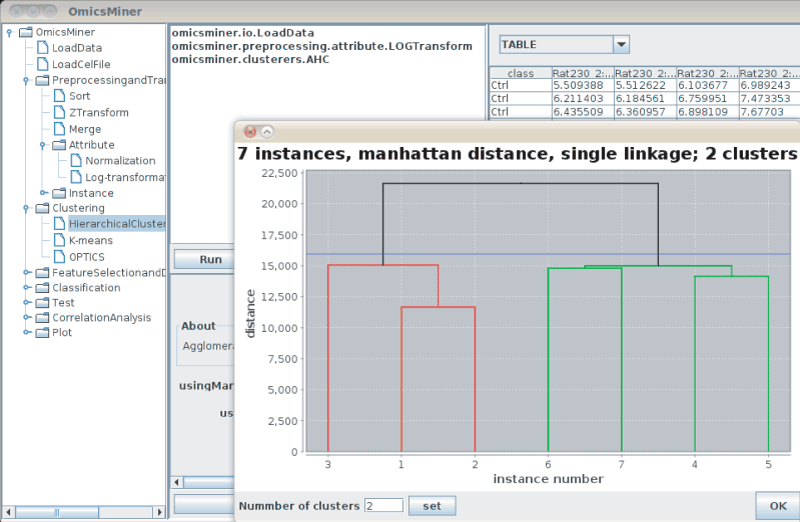Expand the CorrelationAnalysis node toggle
Screen dimensions: 800x522
coord(27,317)
